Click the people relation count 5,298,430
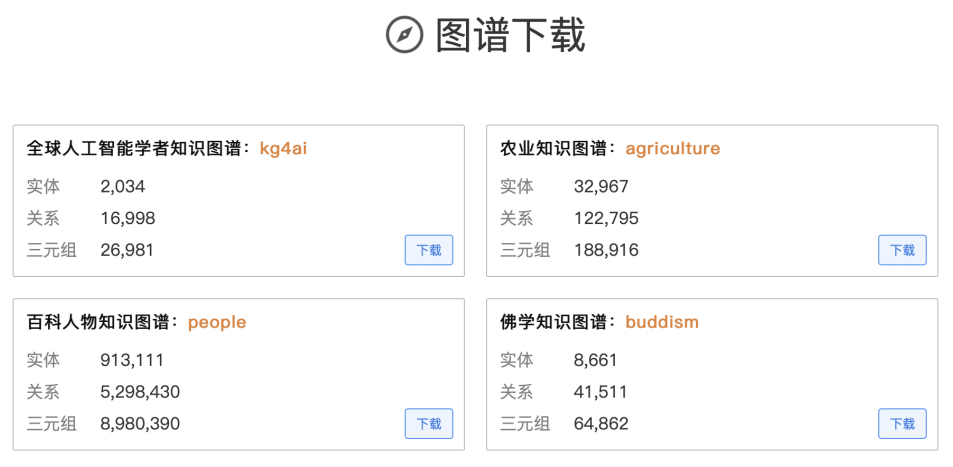This screenshot has width=953, height=467. click(x=140, y=392)
